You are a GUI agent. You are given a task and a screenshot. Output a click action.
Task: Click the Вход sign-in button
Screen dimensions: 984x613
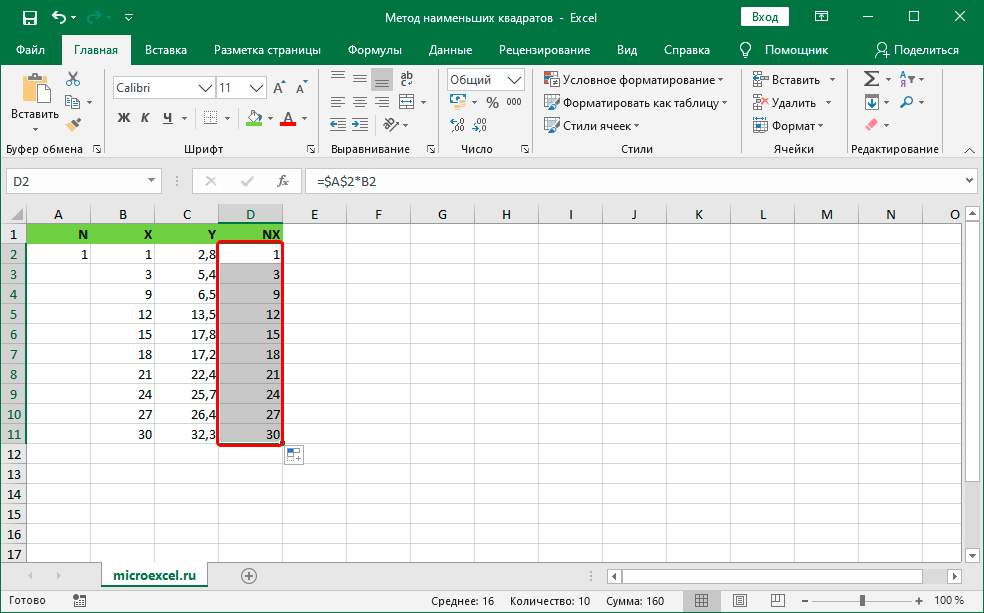(764, 17)
